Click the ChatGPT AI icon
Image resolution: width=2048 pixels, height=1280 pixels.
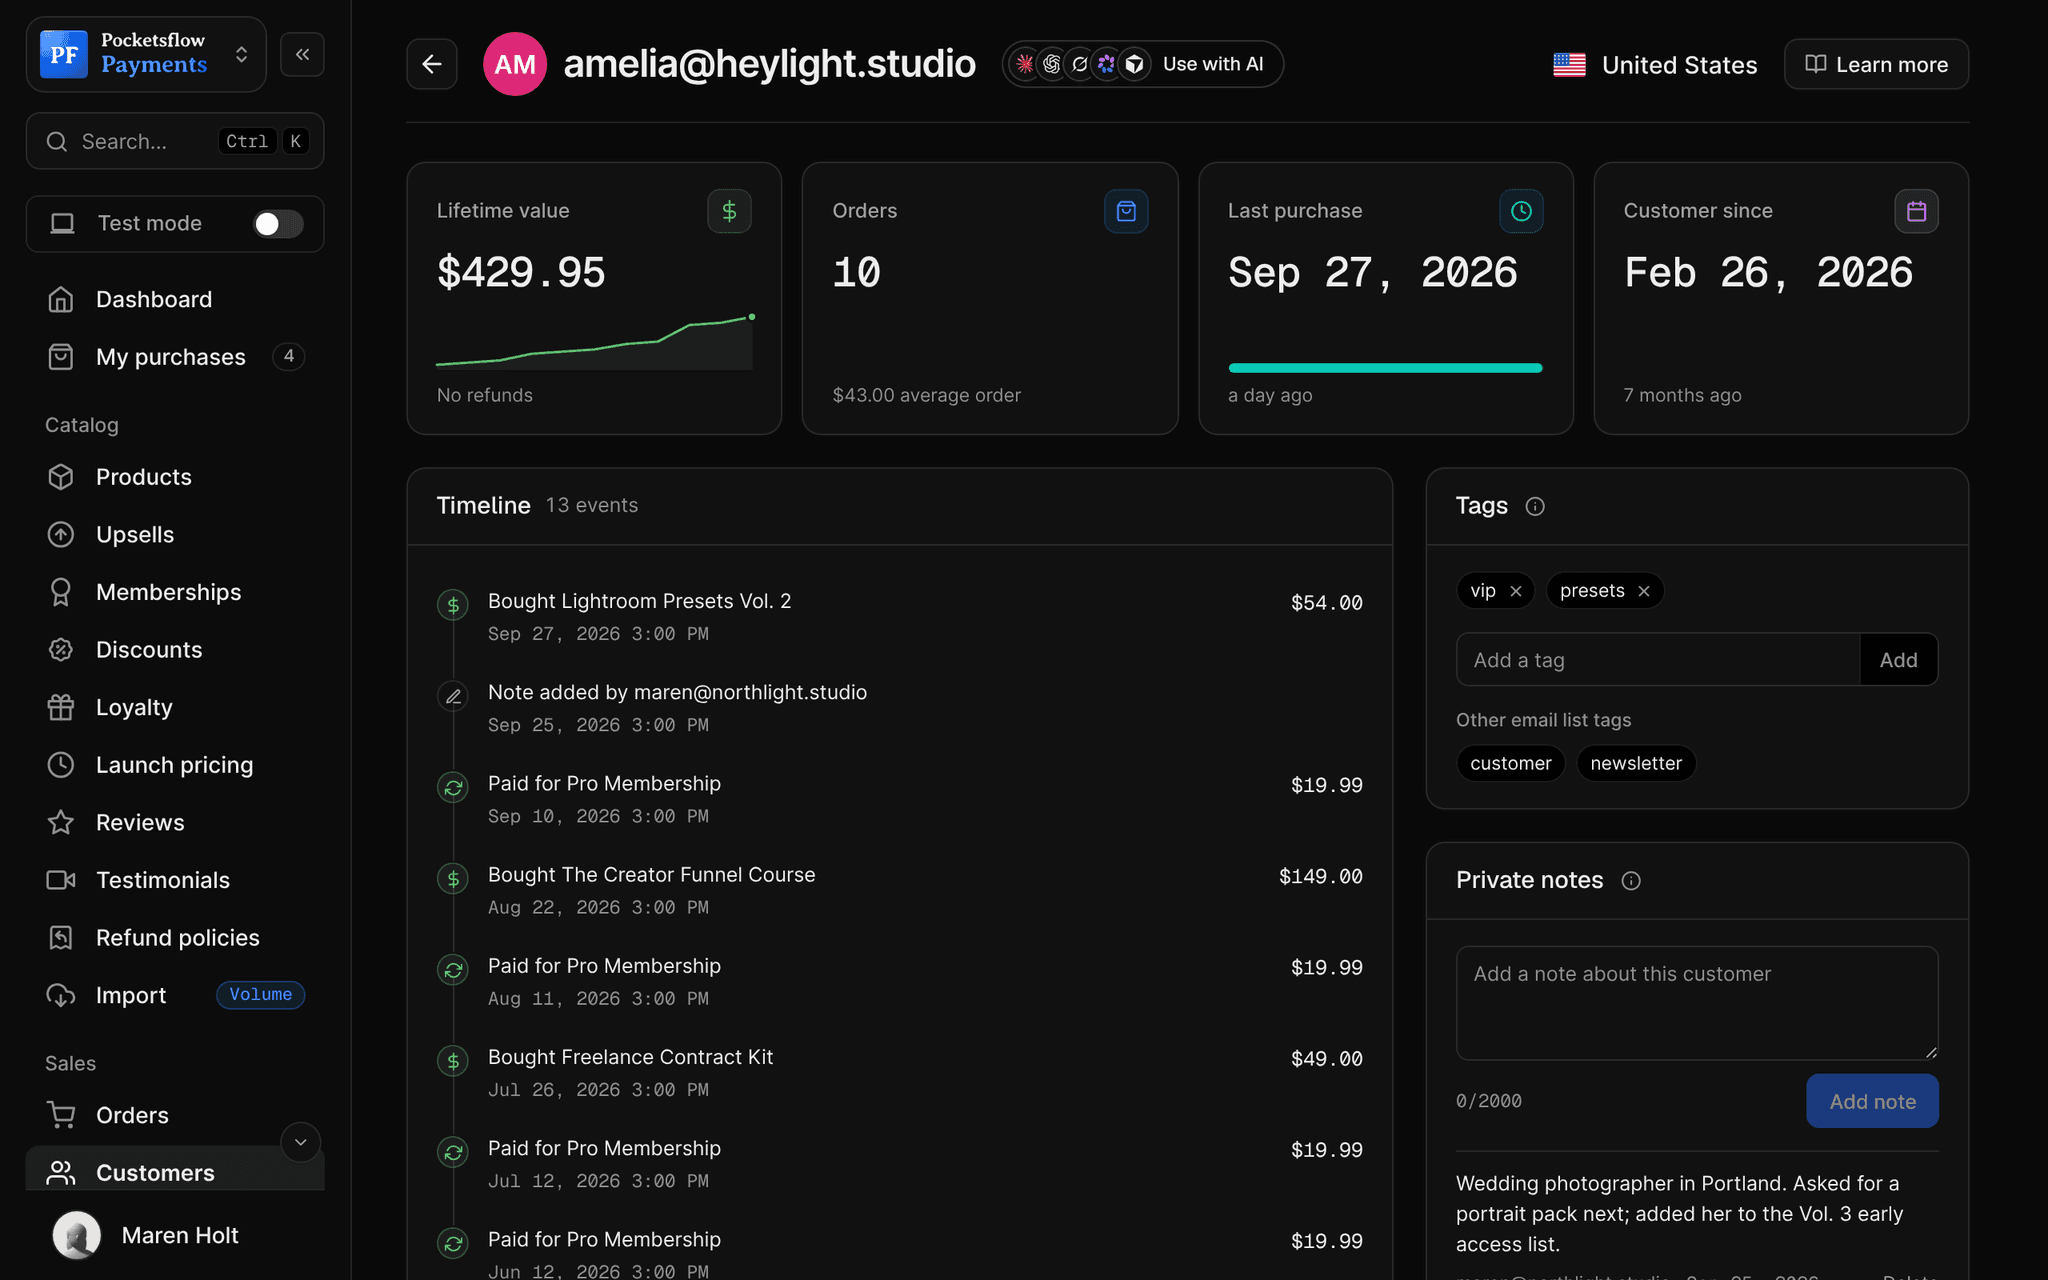click(x=1052, y=64)
